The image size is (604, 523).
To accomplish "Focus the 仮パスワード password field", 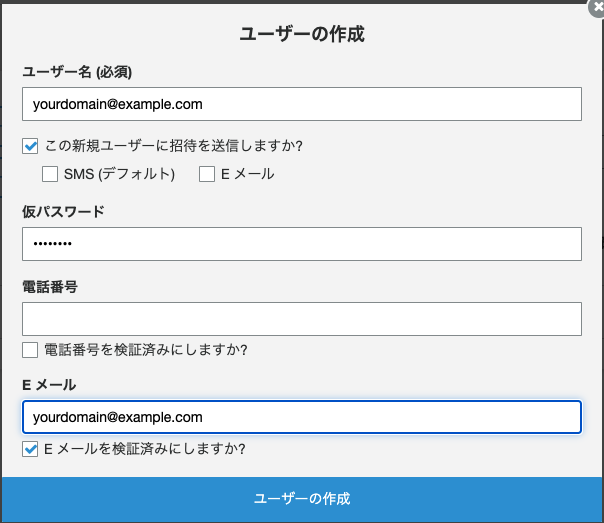I will click(x=302, y=244).
